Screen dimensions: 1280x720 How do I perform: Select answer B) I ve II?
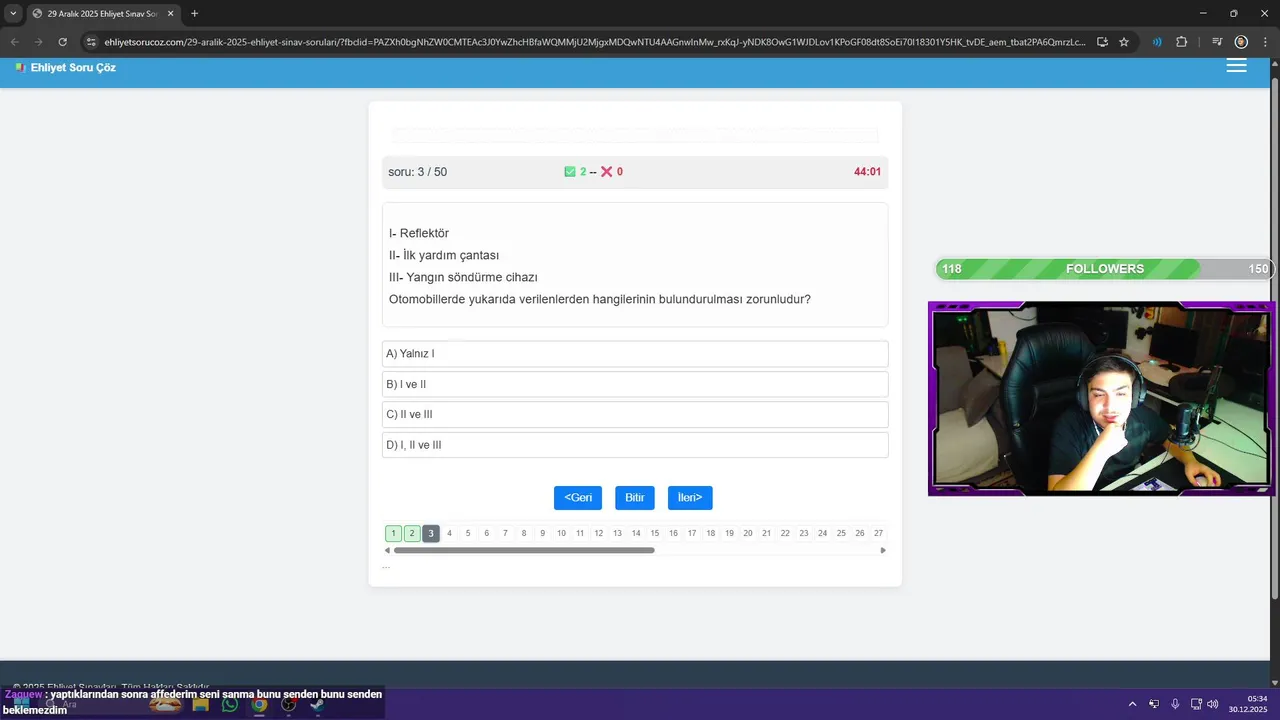(x=635, y=384)
